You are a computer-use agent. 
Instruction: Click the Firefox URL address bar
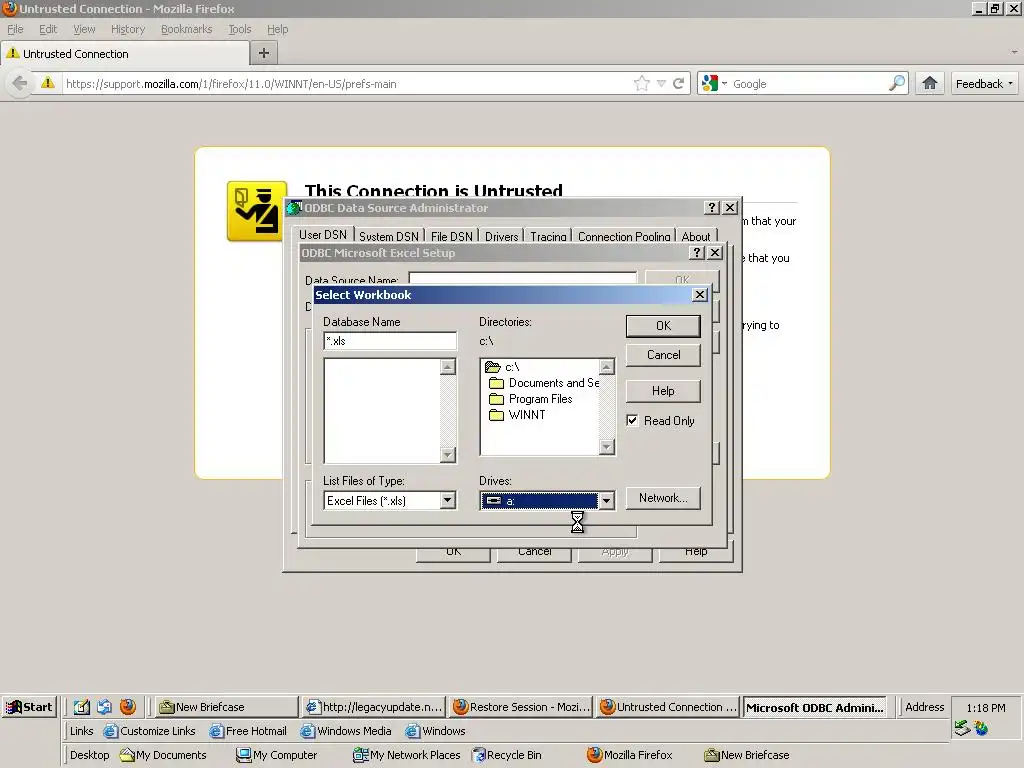point(346,83)
